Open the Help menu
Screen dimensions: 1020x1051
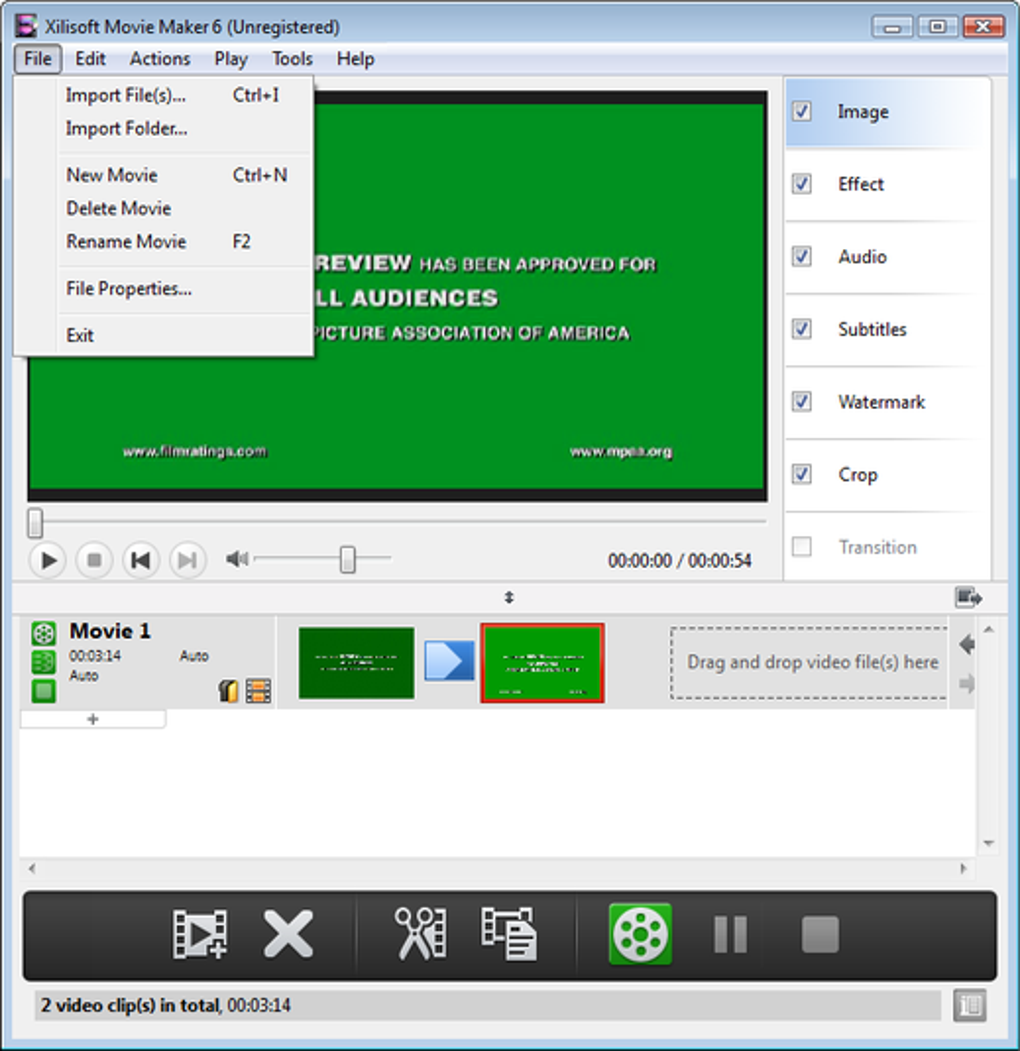tap(355, 59)
